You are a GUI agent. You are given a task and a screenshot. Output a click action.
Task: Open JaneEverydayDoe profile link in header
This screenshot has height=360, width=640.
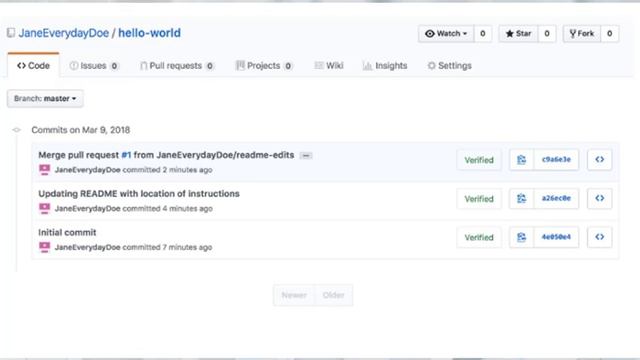point(64,33)
